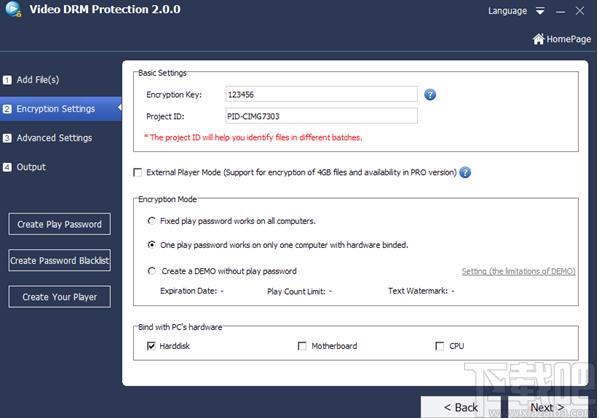Enable External Player Mode checkbox
The width and height of the screenshot is (599, 418).
click(x=138, y=172)
